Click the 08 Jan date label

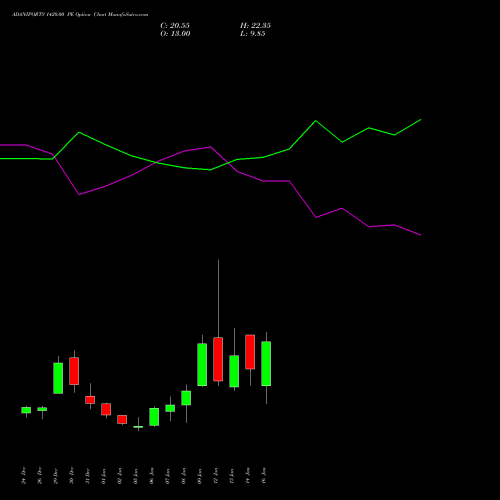point(183,476)
